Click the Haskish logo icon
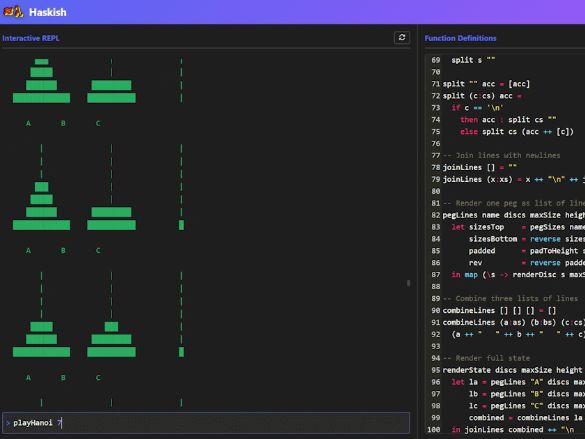This screenshot has width=585, height=439. tap(13, 12)
